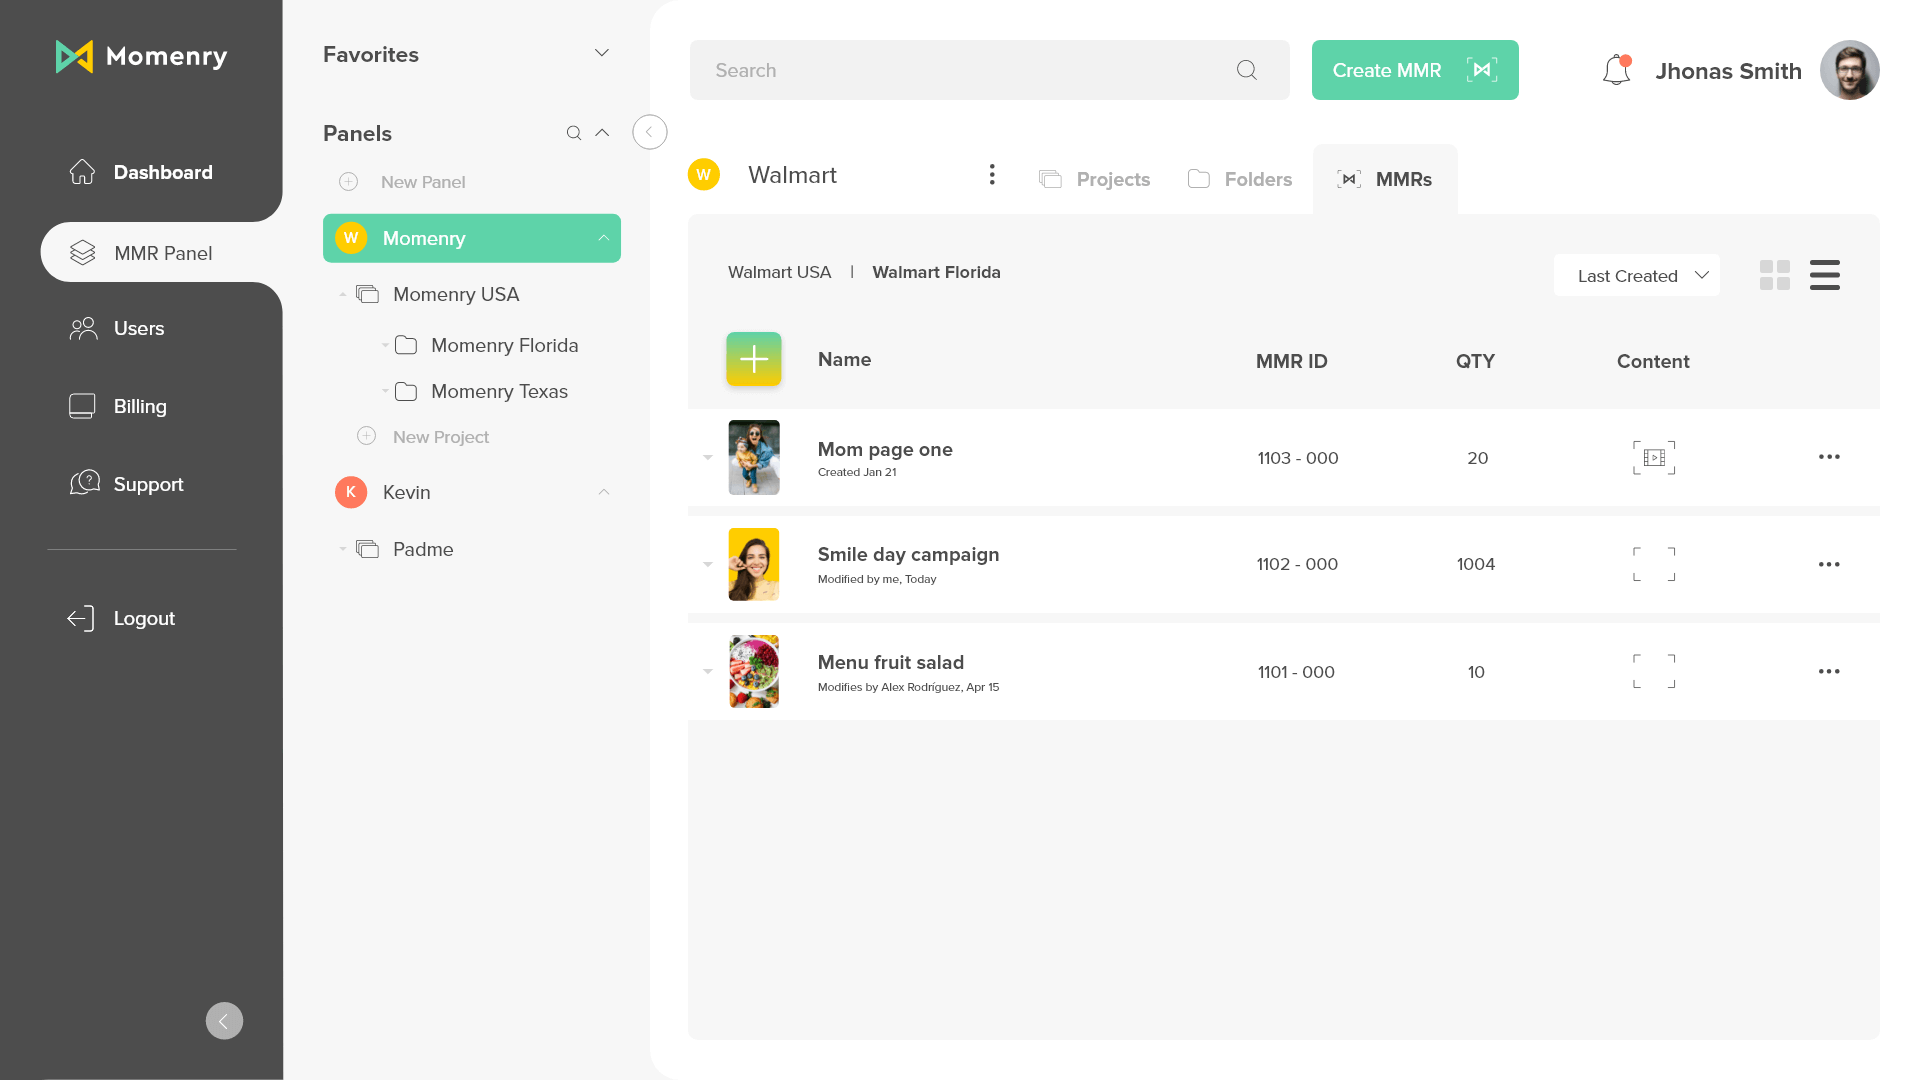Open the notifications bell

(x=1617, y=70)
